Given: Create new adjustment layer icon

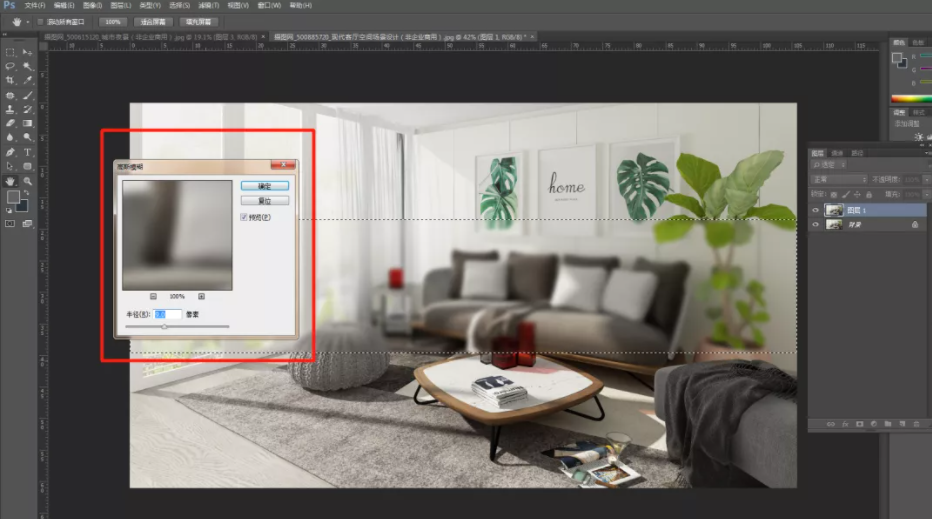Looking at the screenshot, I should coord(874,424).
